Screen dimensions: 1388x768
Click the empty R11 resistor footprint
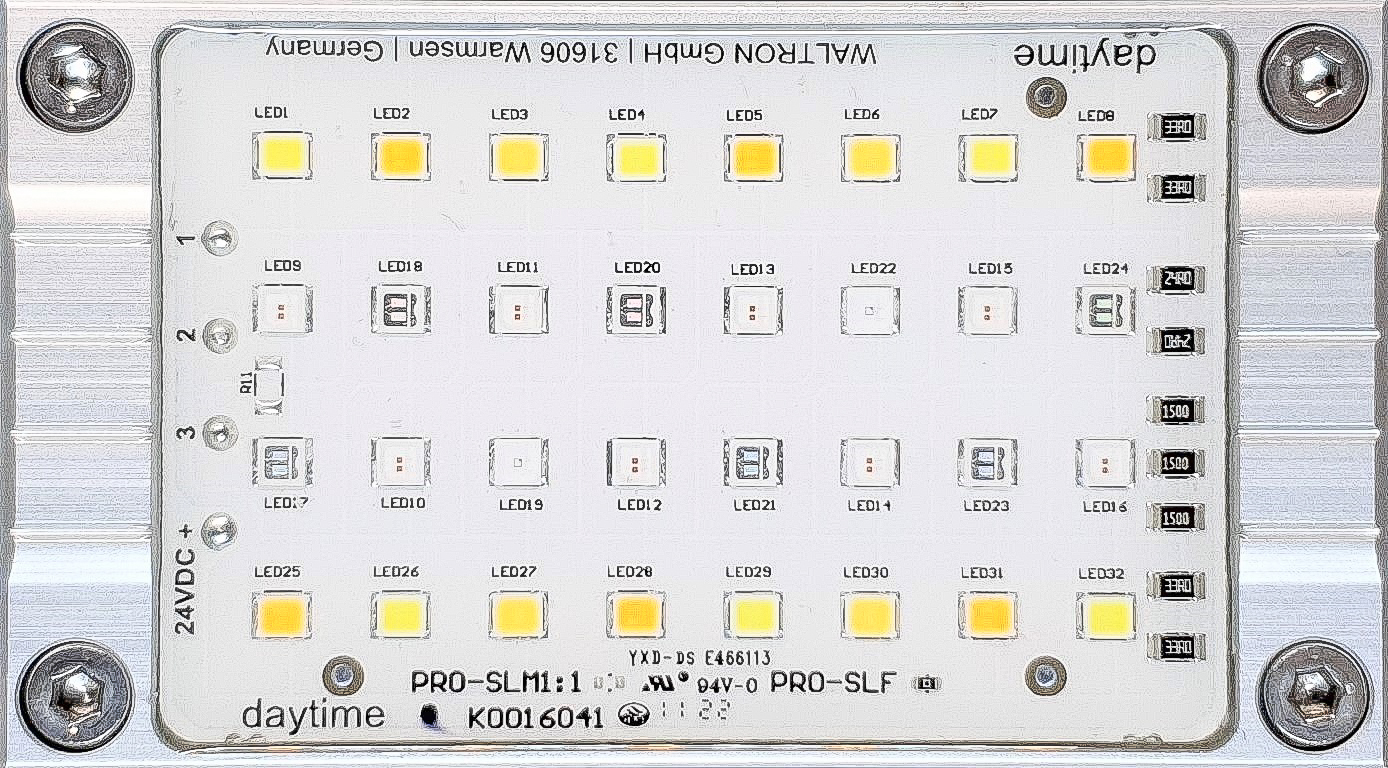[270, 386]
